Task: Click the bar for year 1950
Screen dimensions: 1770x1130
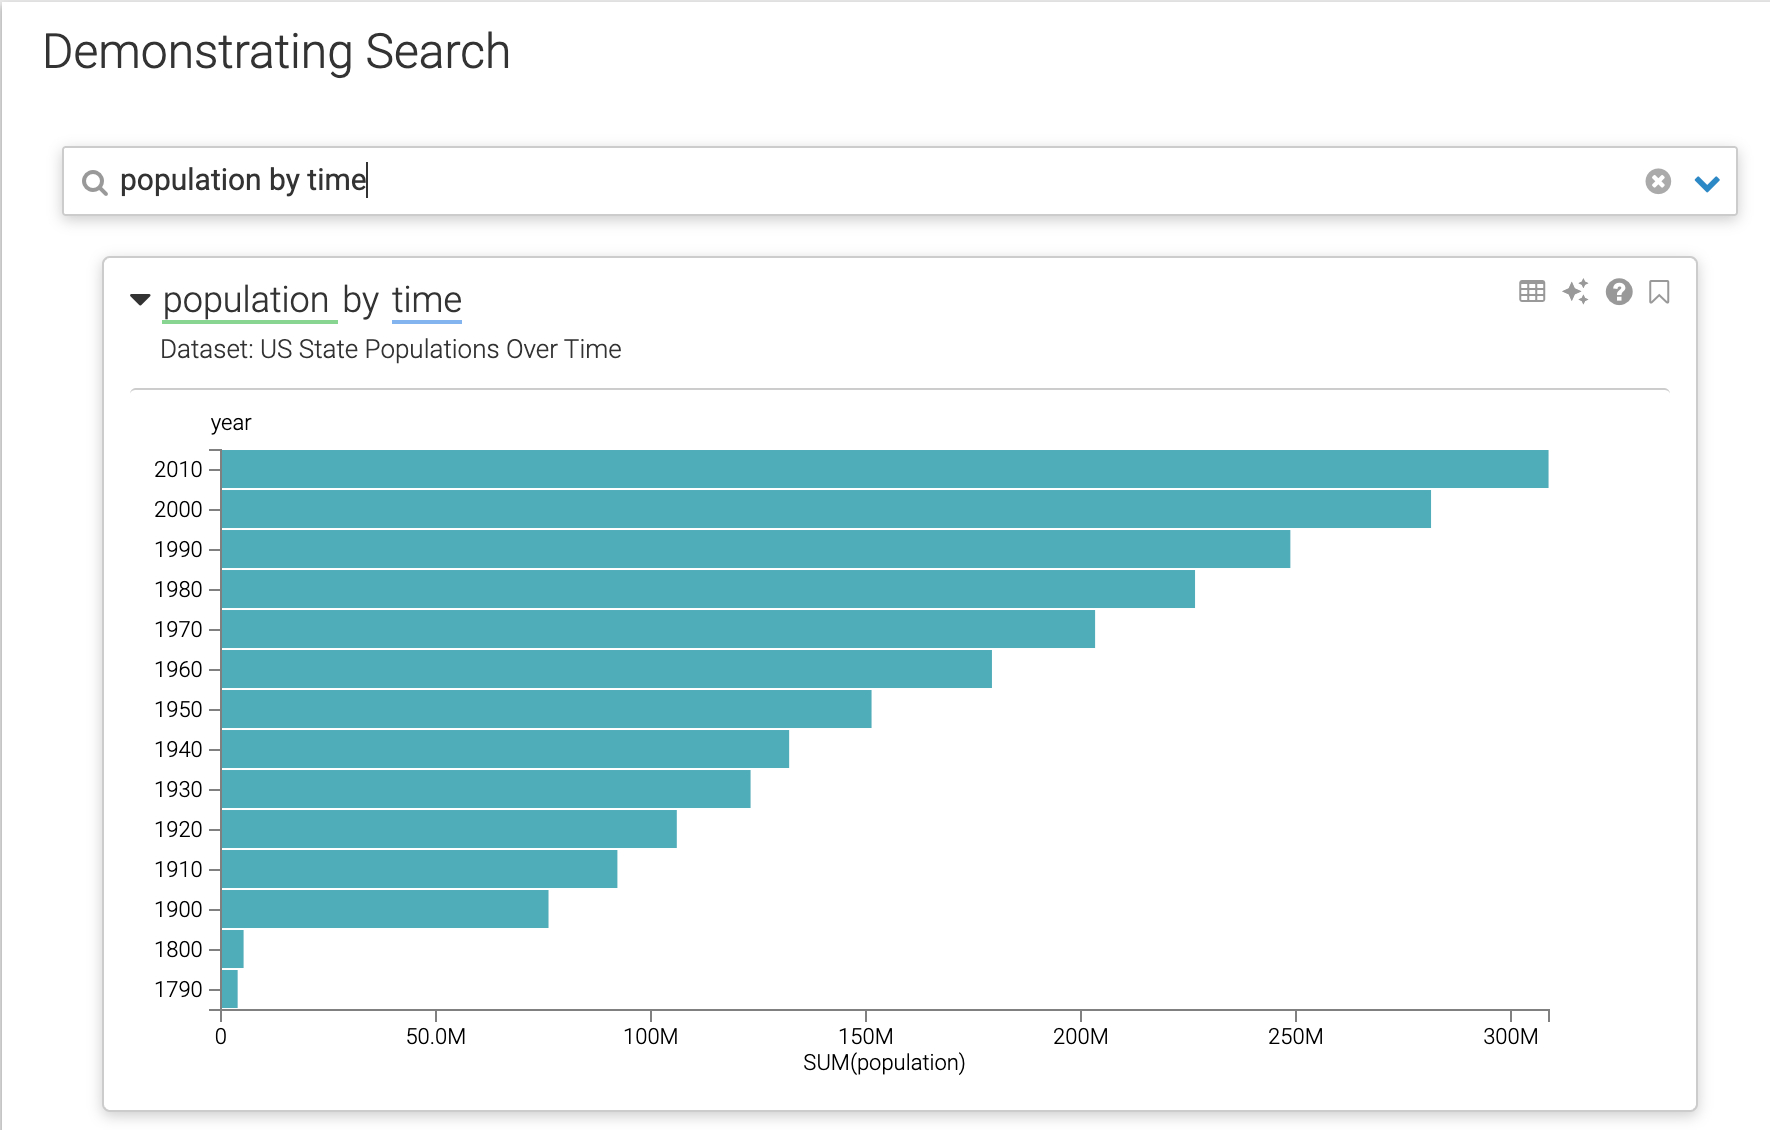Action: tap(546, 709)
